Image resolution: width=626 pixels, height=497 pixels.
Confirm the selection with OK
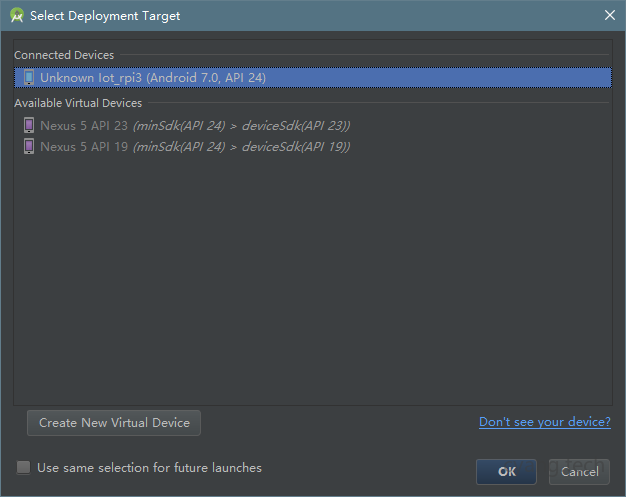506,471
